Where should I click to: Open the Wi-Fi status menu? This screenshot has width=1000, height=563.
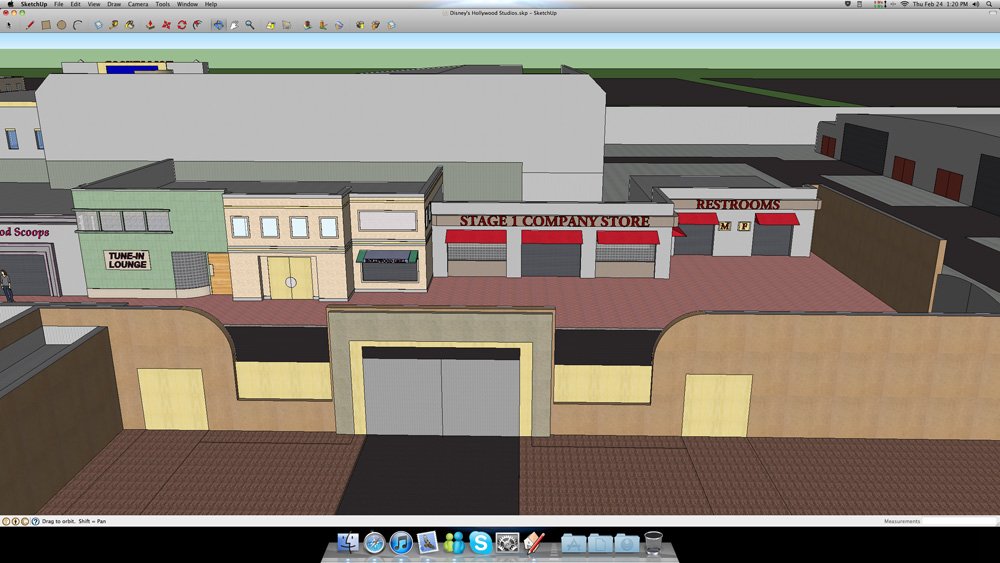(x=904, y=4)
